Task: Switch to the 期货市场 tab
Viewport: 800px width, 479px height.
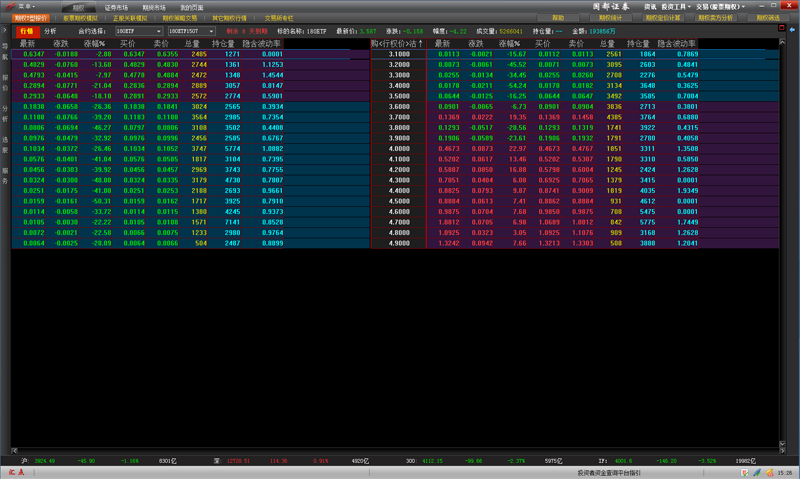Action: point(154,6)
